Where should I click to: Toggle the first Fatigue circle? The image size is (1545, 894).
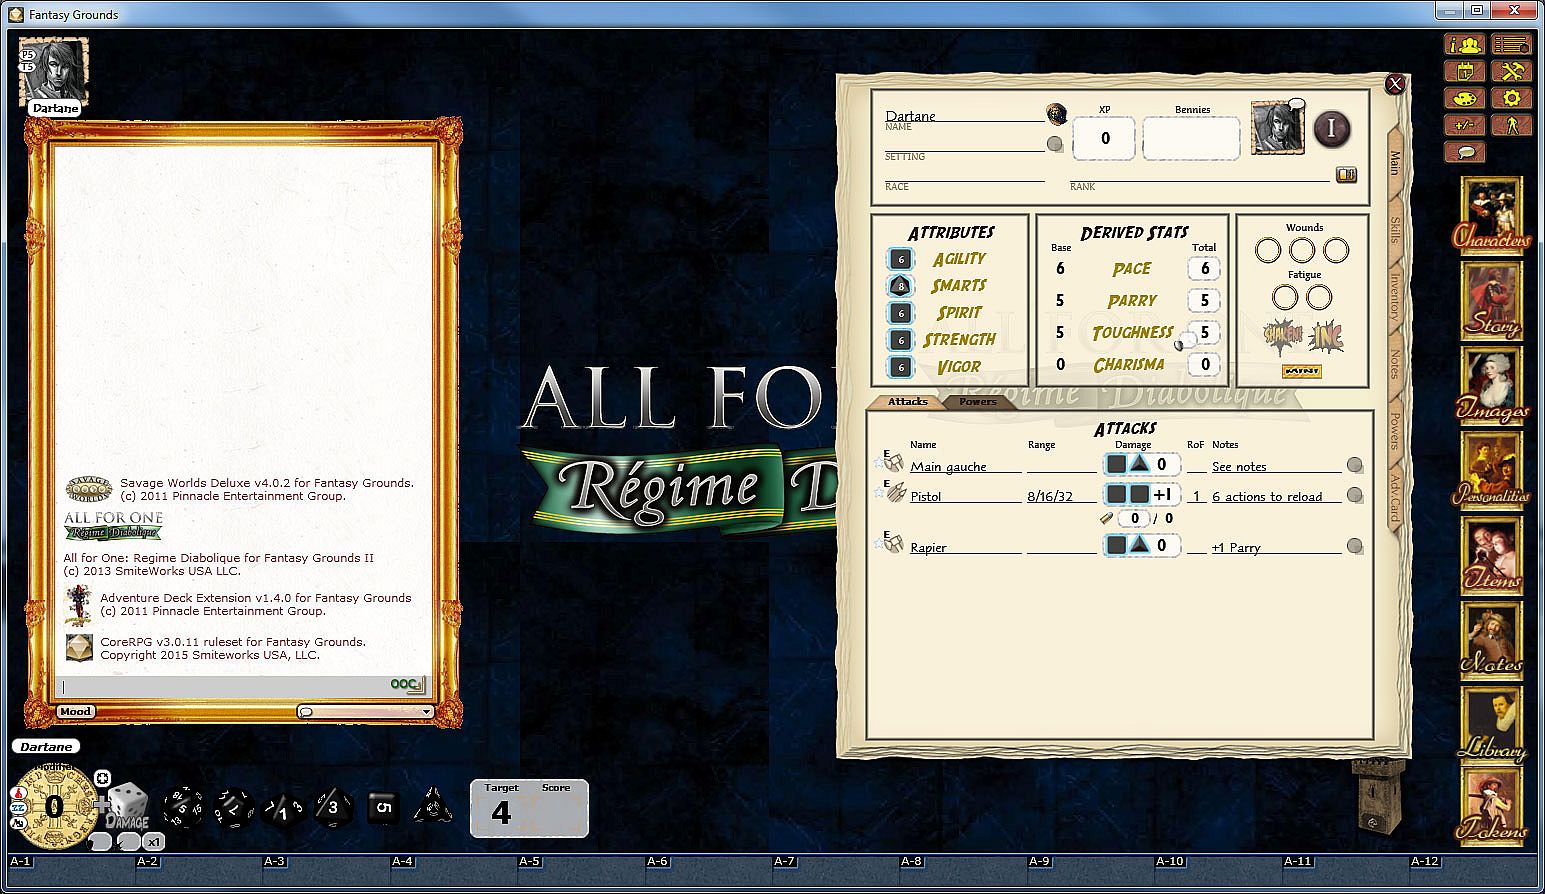pos(1285,297)
